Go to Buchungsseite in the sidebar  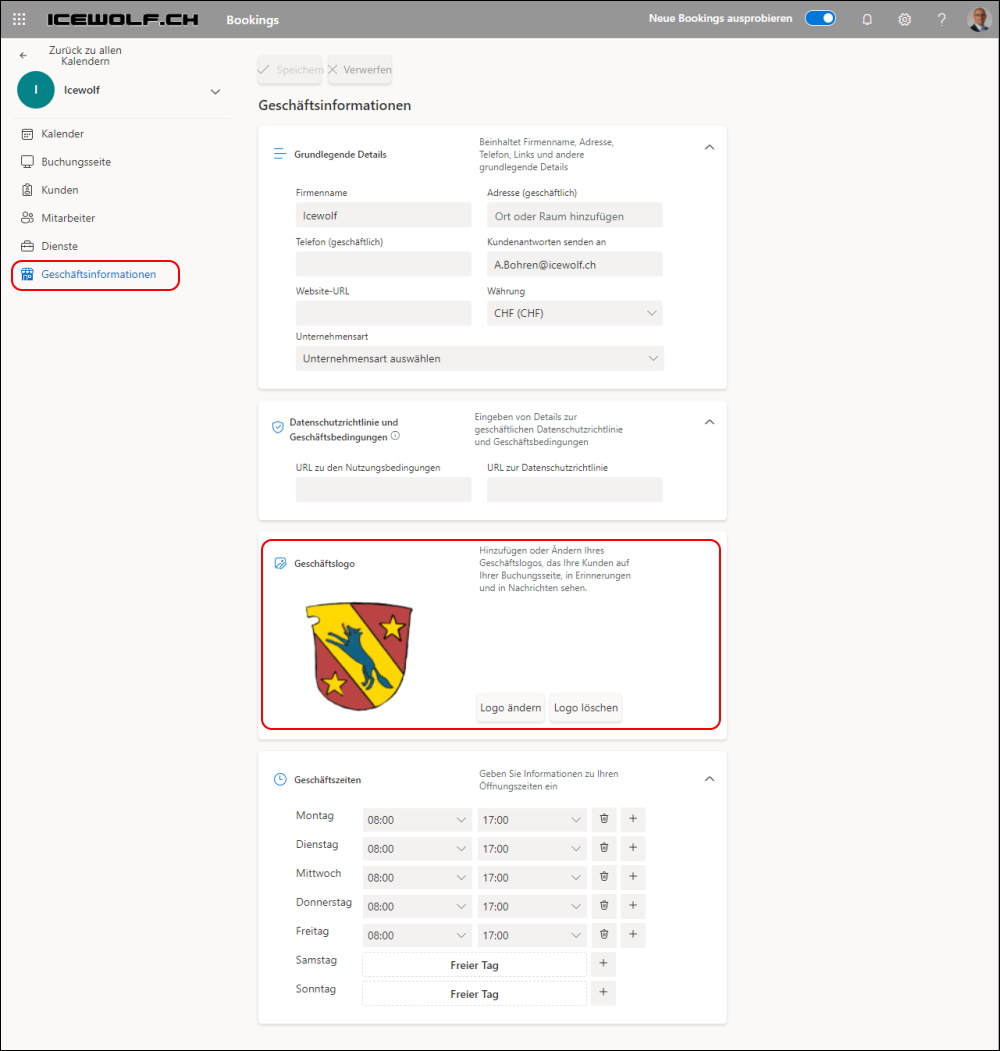[66, 162]
